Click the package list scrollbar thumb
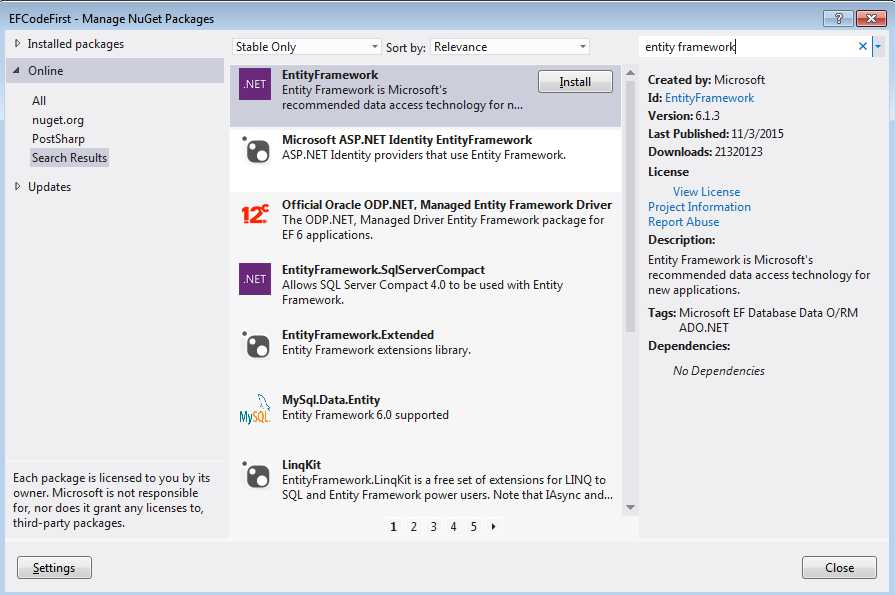This screenshot has width=895, height=595. click(x=630, y=206)
